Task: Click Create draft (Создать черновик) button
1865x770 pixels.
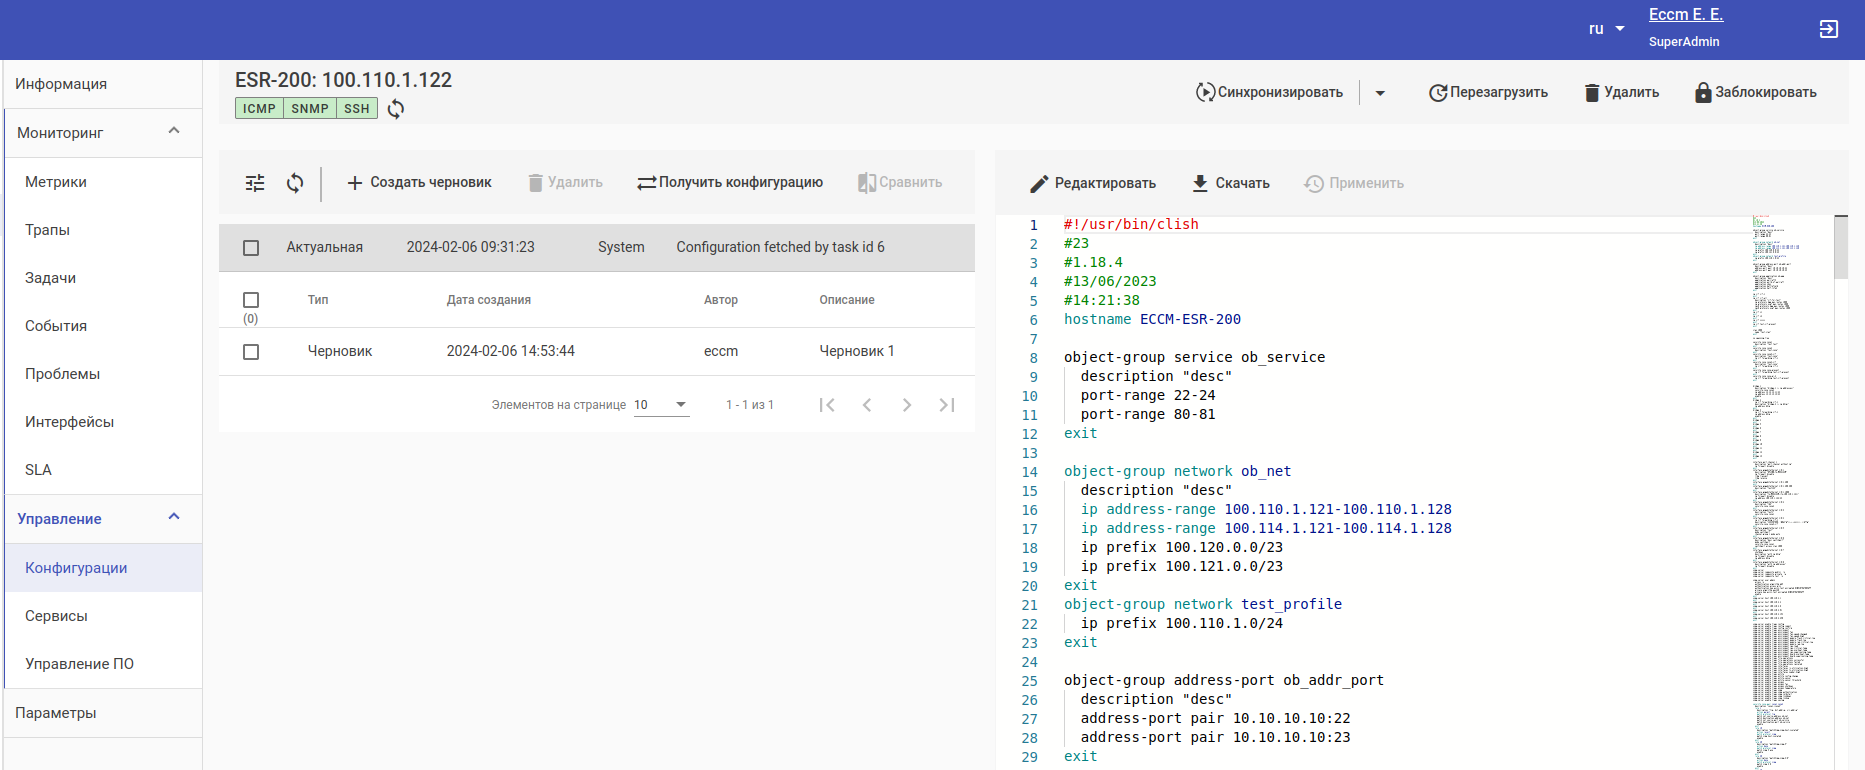Action: click(x=419, y=183)
